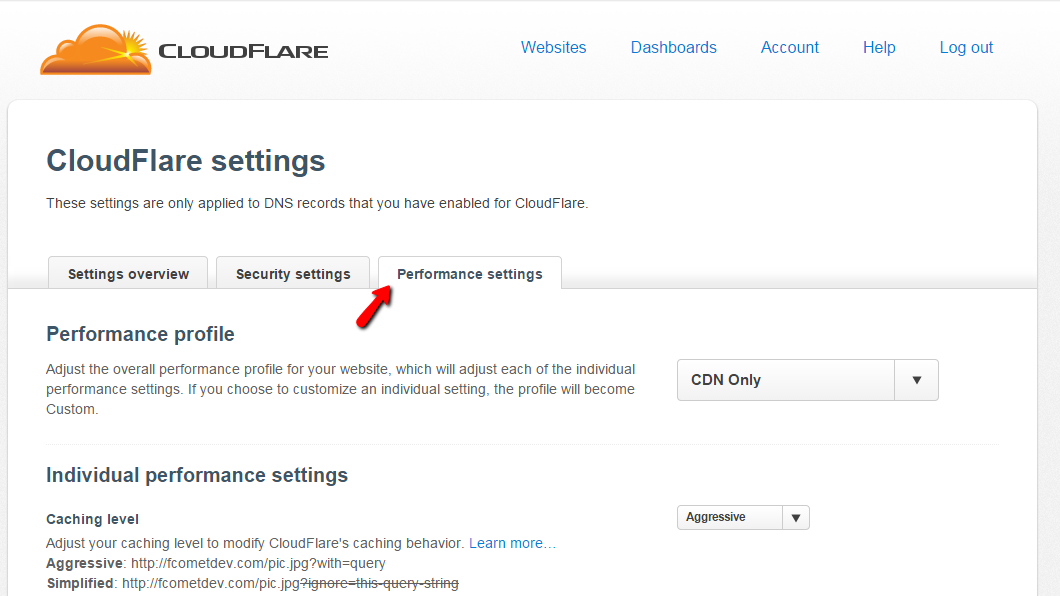Click the arrow of the caching level dropdown
1060x596 pixels.
point(796,518)
